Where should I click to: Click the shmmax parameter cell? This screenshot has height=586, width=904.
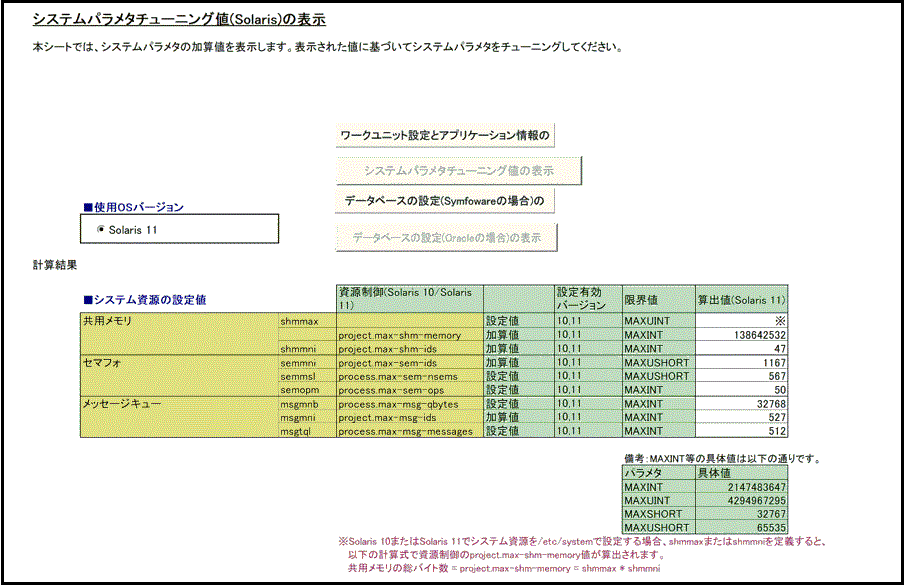pos(307,321)
